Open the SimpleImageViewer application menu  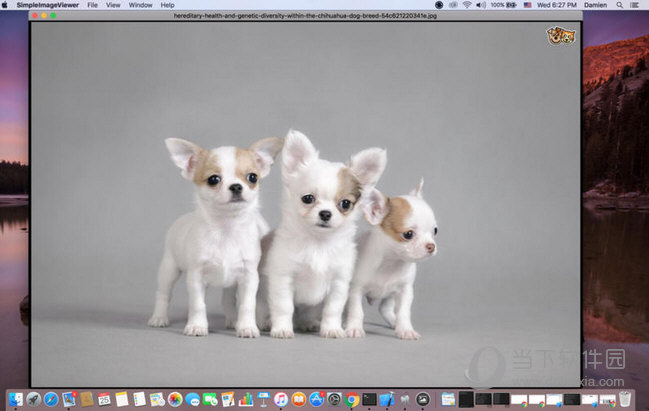[x=48, y=5]
